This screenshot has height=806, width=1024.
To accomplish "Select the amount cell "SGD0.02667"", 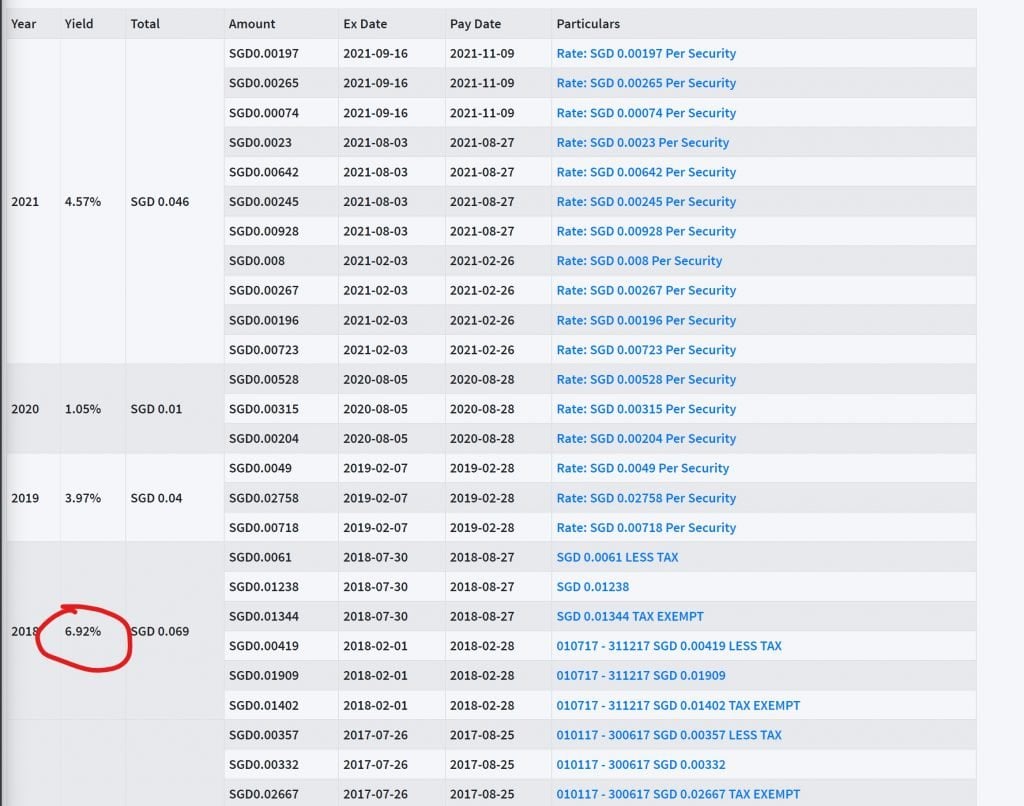I will tap(264, 794).
